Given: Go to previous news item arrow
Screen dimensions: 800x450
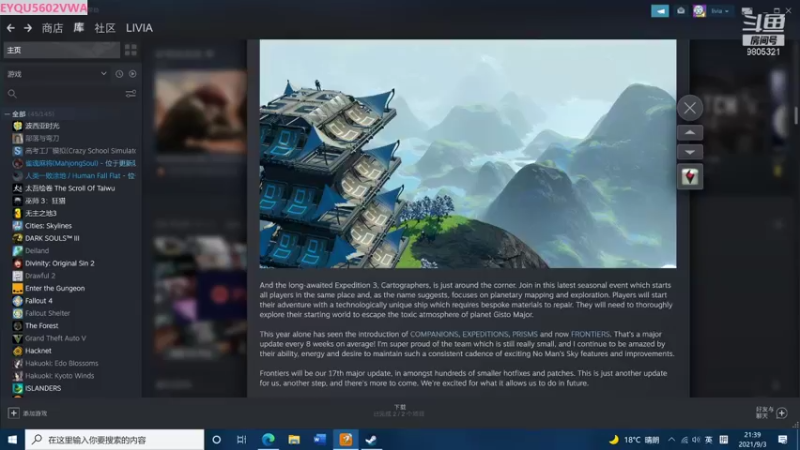Looking at the screenshot, I should pos(690,133).
